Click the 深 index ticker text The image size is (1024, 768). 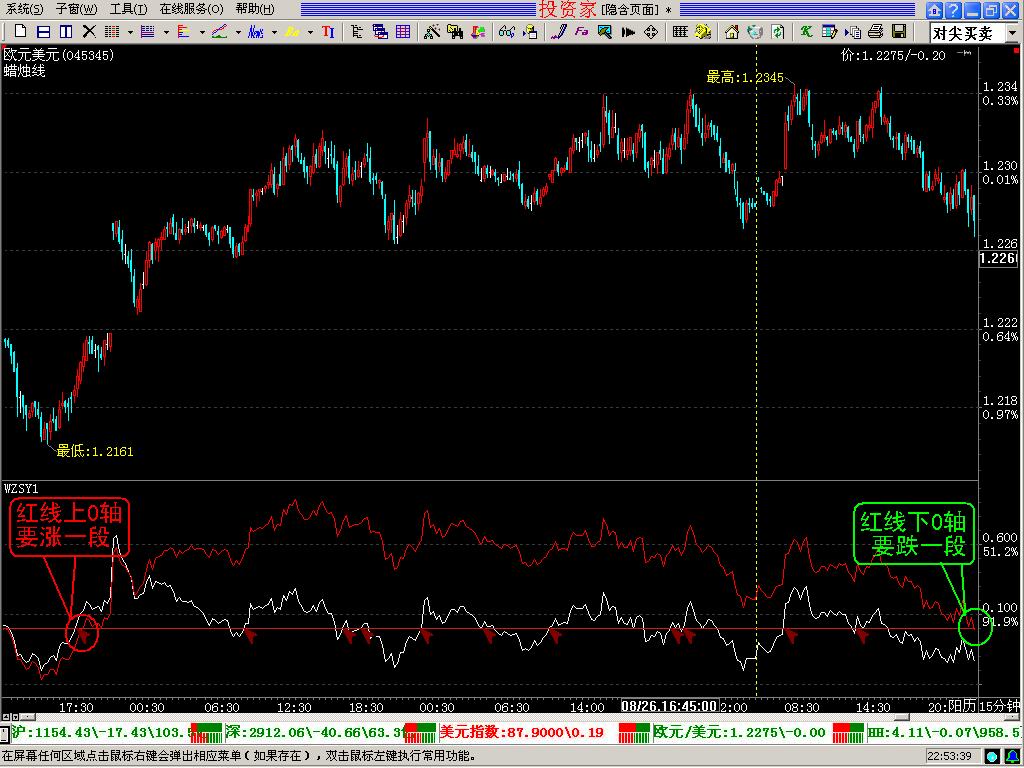pos(316,732)
